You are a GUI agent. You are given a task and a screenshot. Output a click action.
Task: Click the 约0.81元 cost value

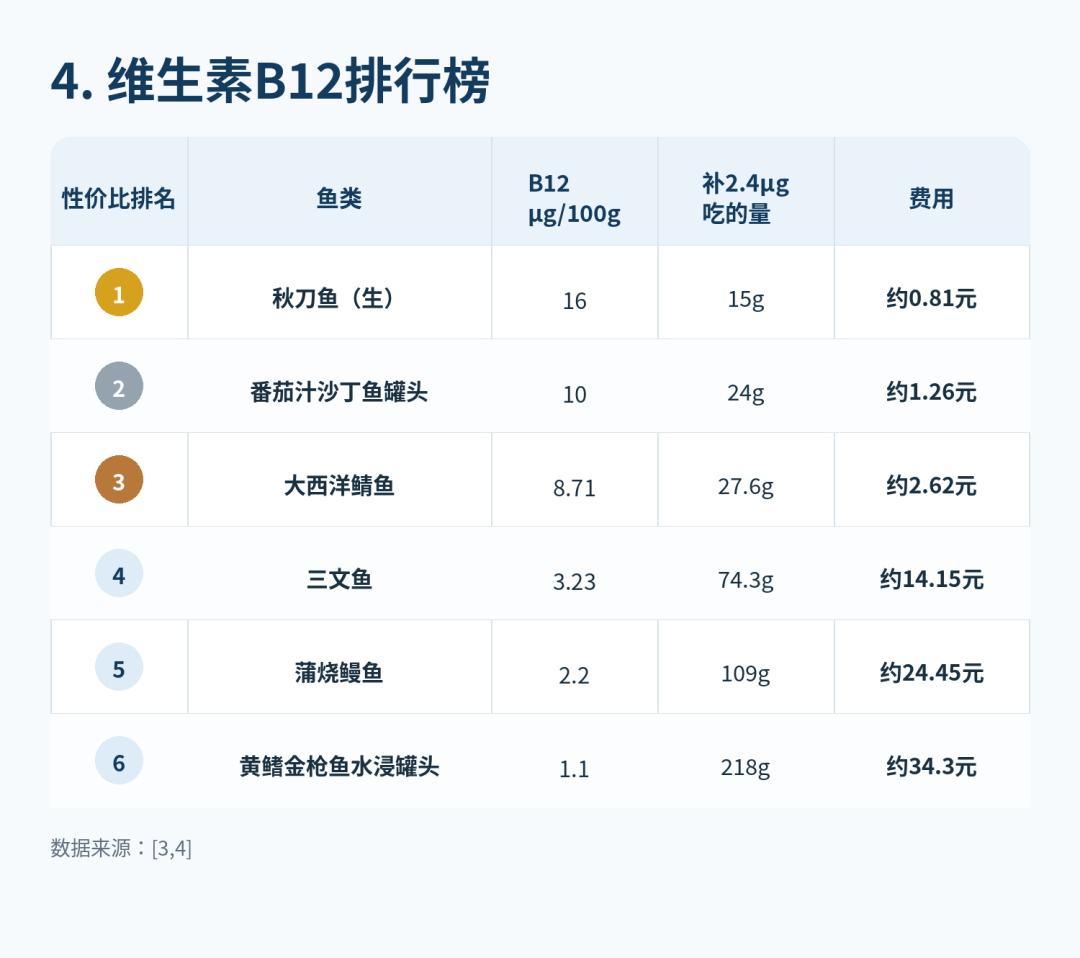click(931, 298)
